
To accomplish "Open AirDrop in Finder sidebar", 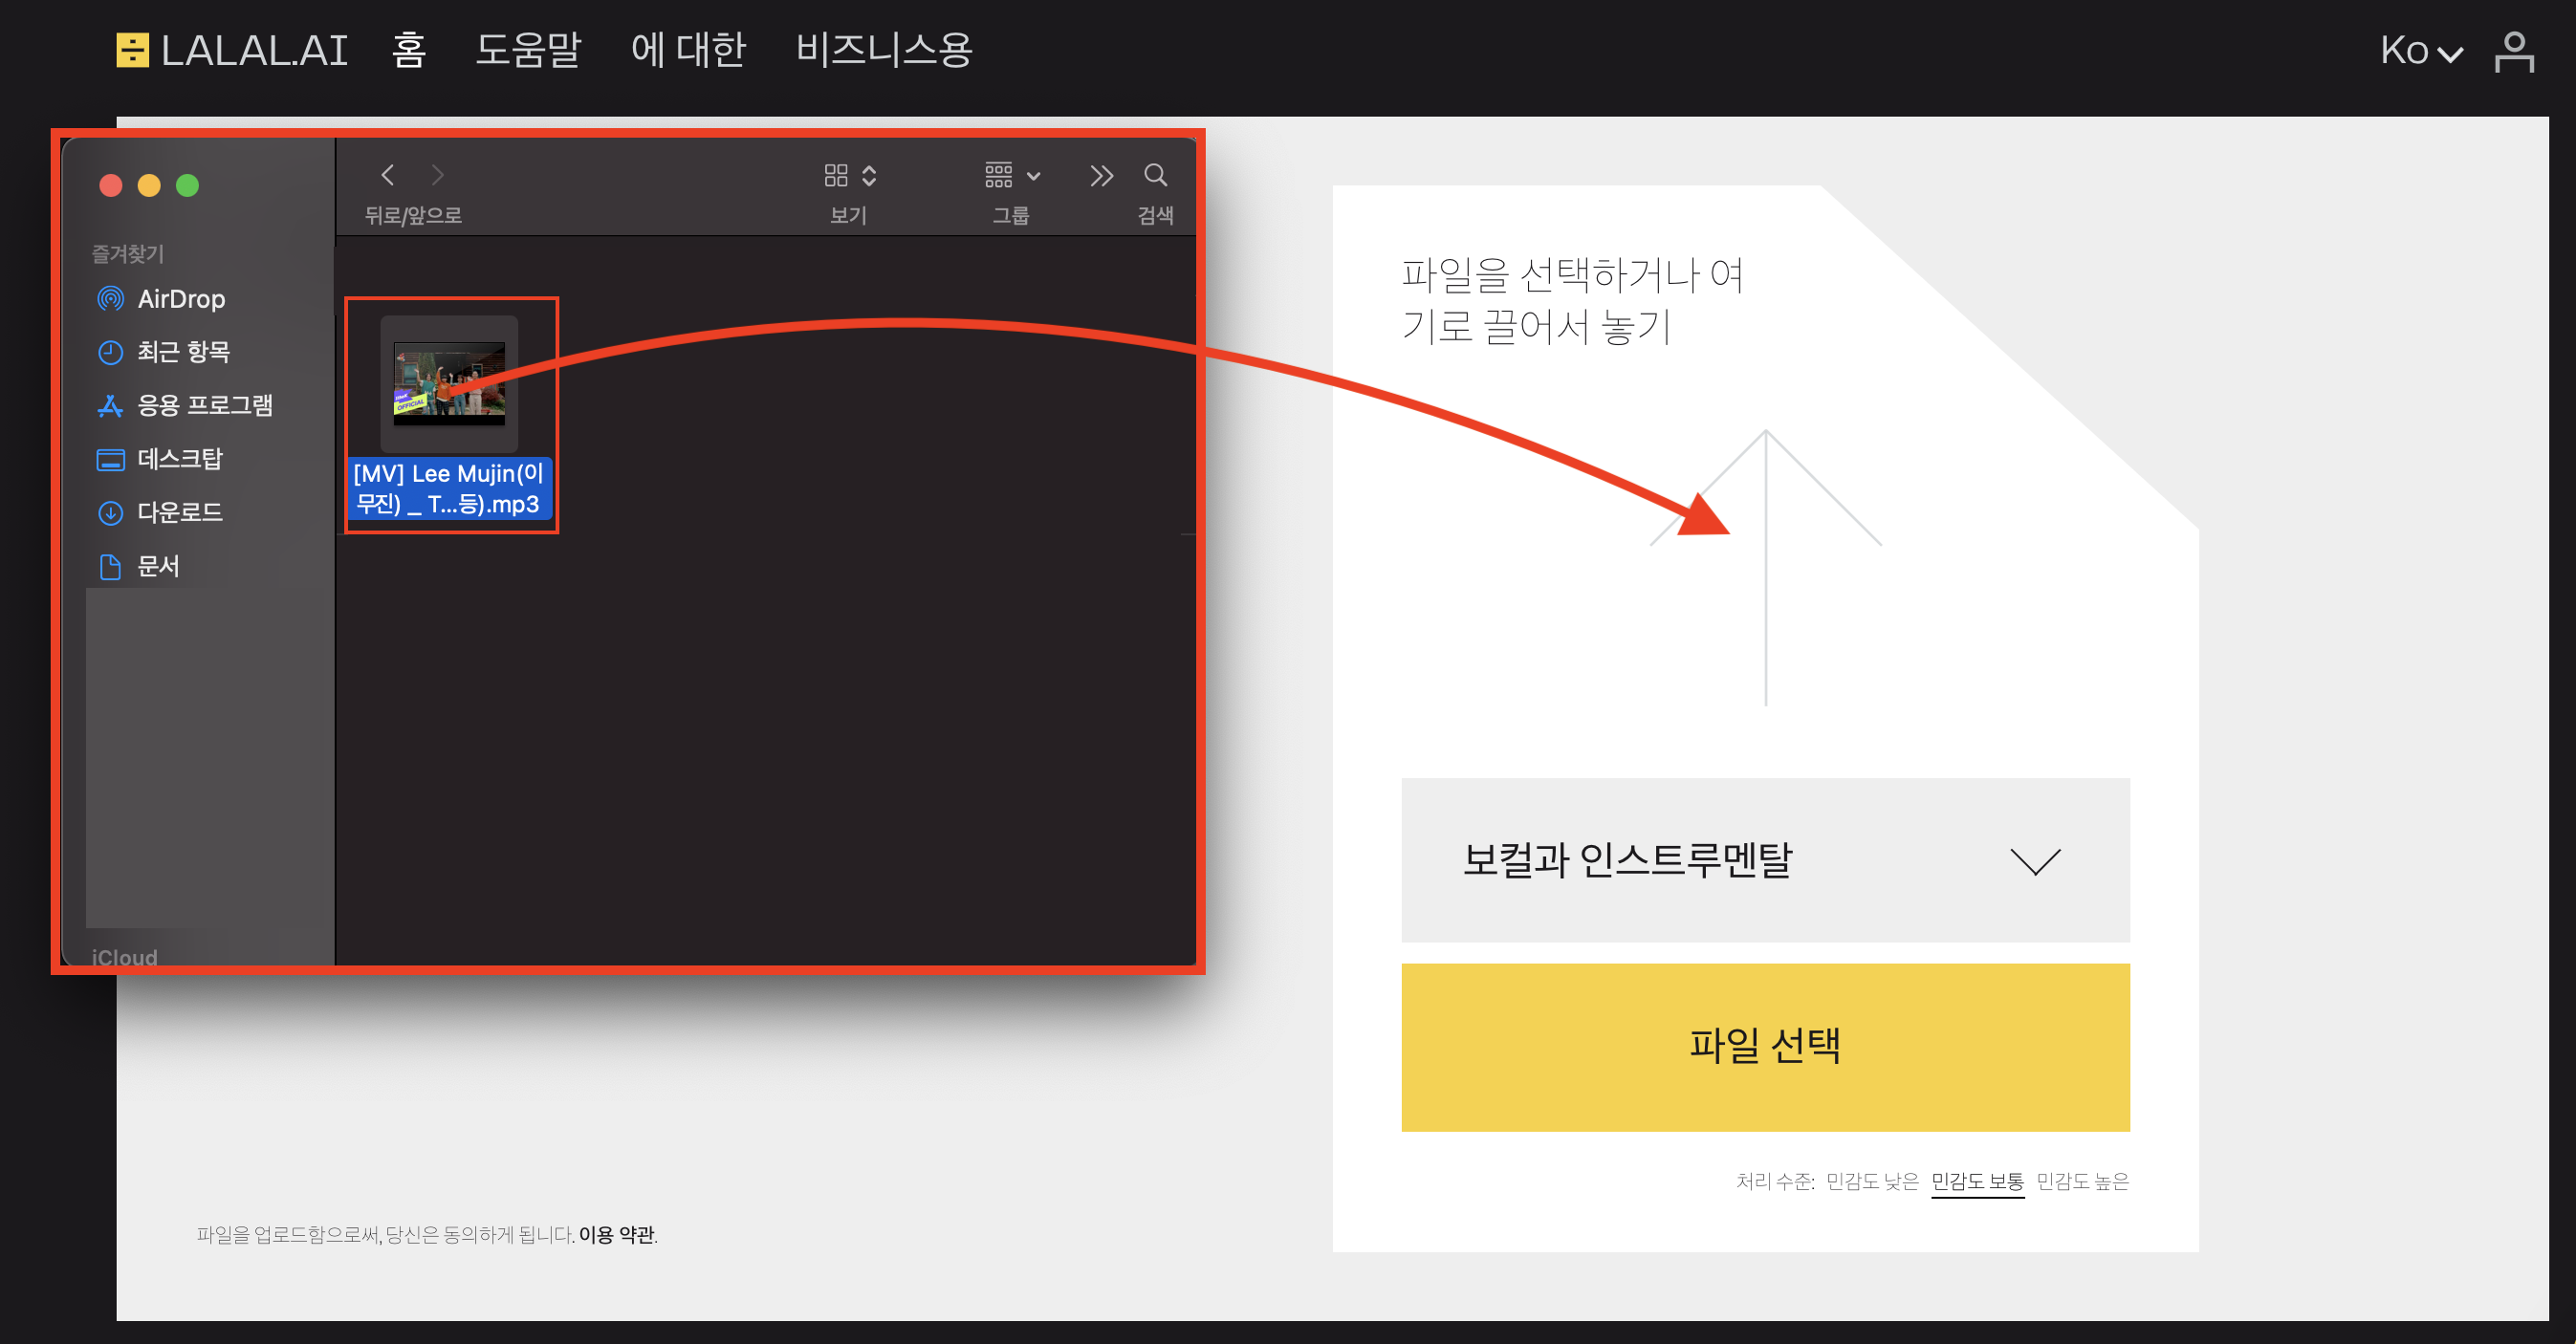I will click(180, 299).
